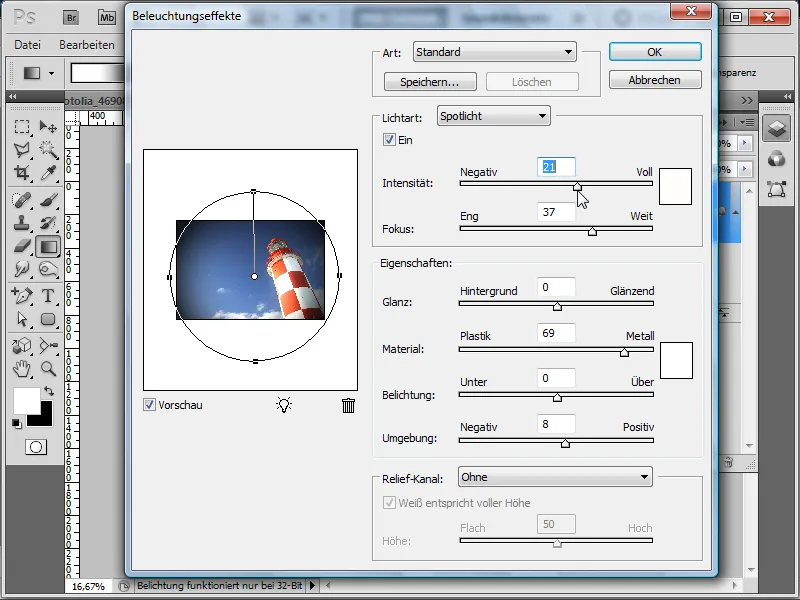
Task: Click the Abbrechen button
Action: [655, 80]
